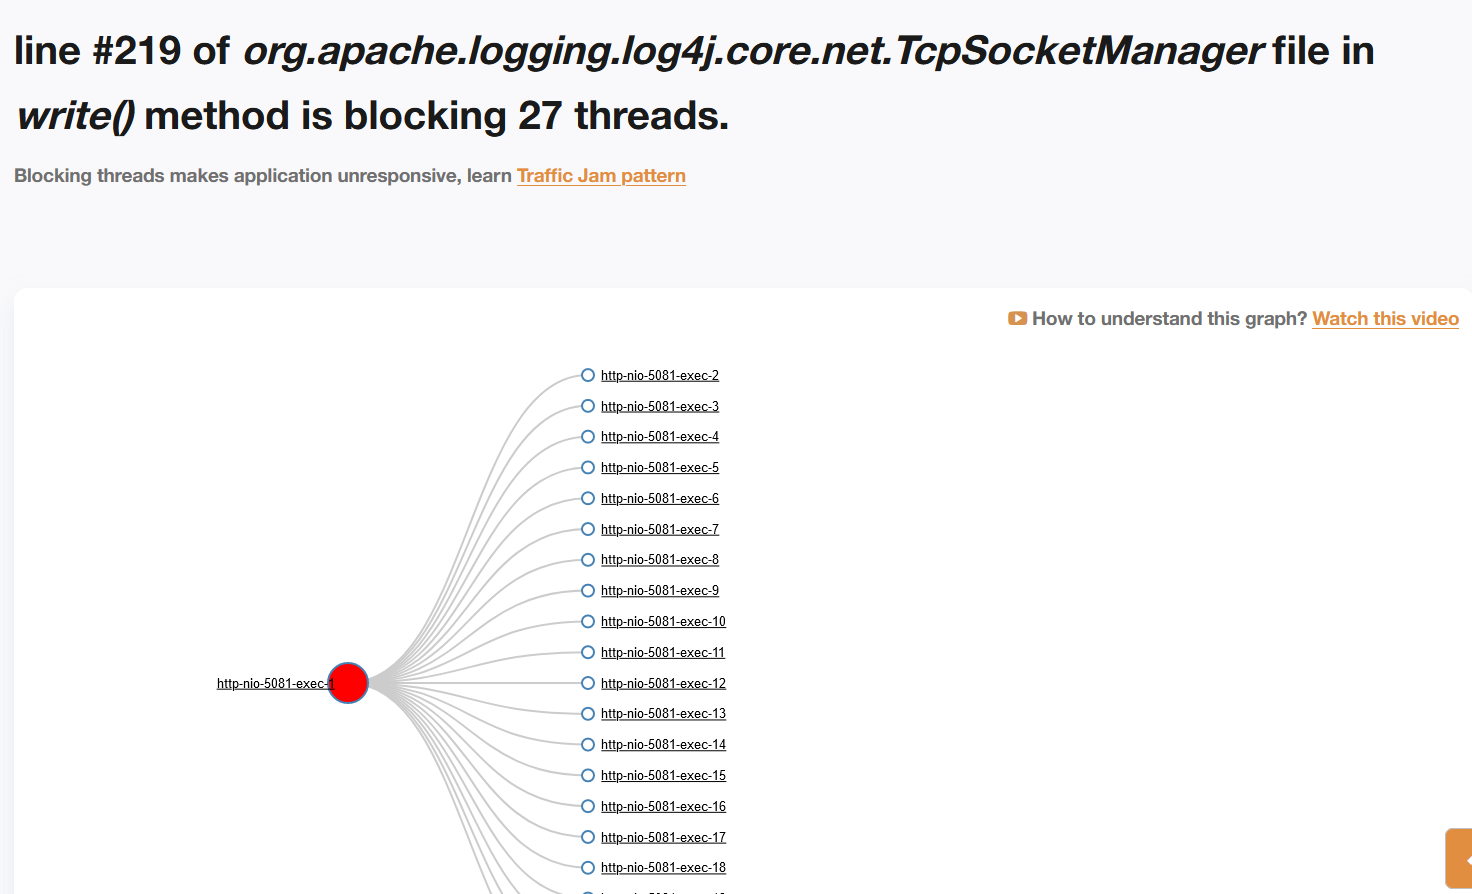This screenshot has height=894, width=1472.
Task: Select thread http-nio-5081-exec-11 label
Action: [663, 653]
